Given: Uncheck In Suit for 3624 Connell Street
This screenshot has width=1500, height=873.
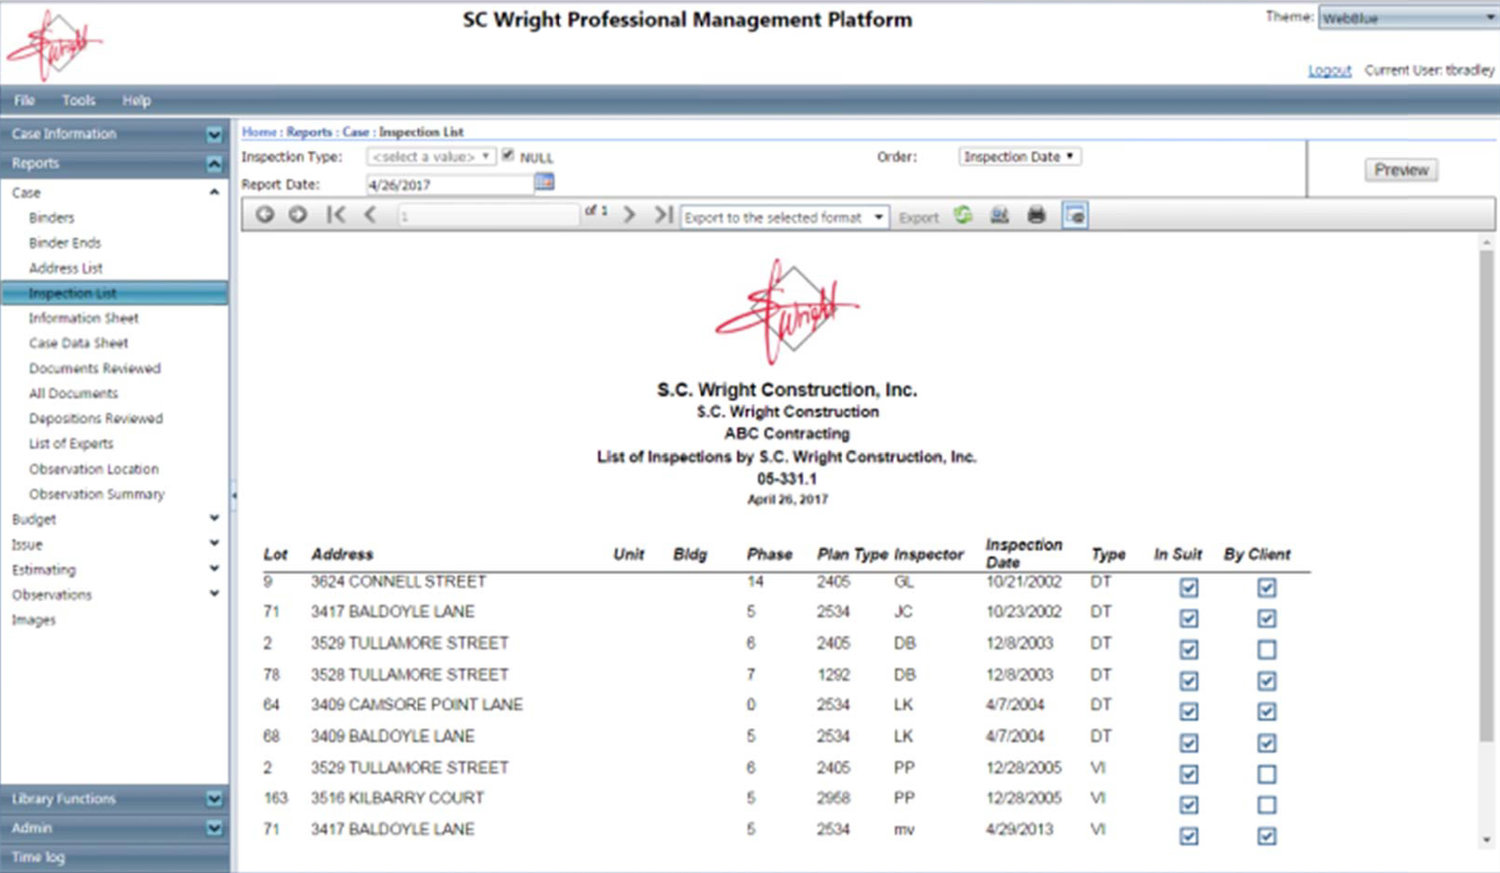Looking at the screenshot, I should tap(1188, 587).
